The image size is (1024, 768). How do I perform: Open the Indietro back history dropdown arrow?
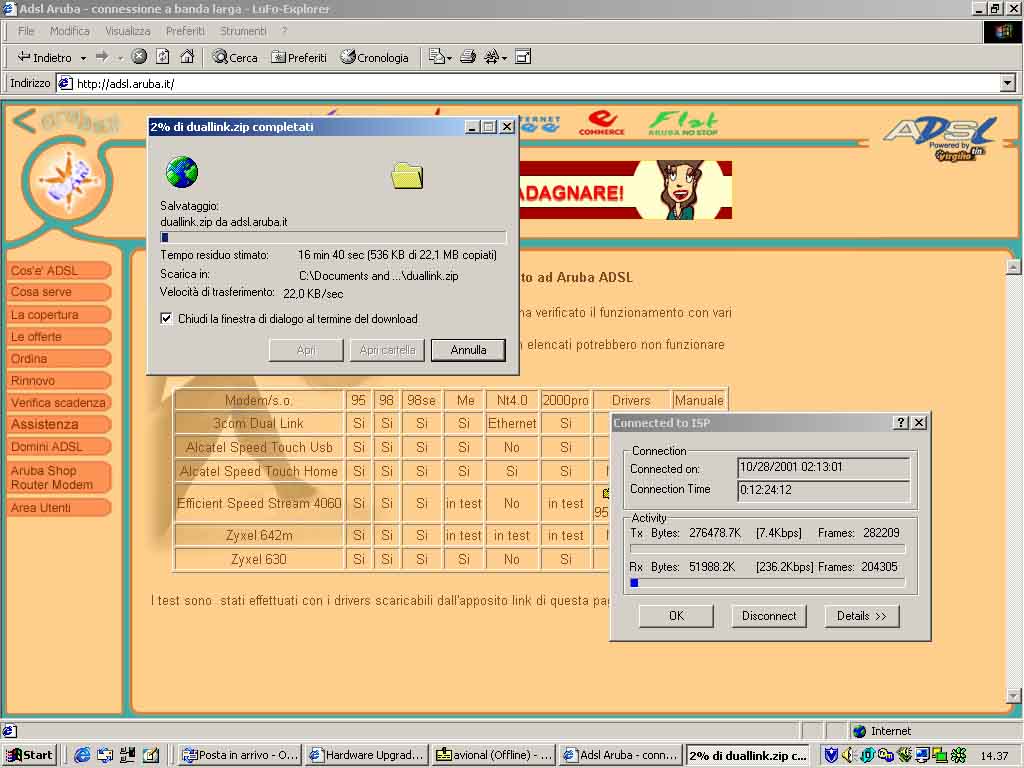click(83, 58)
